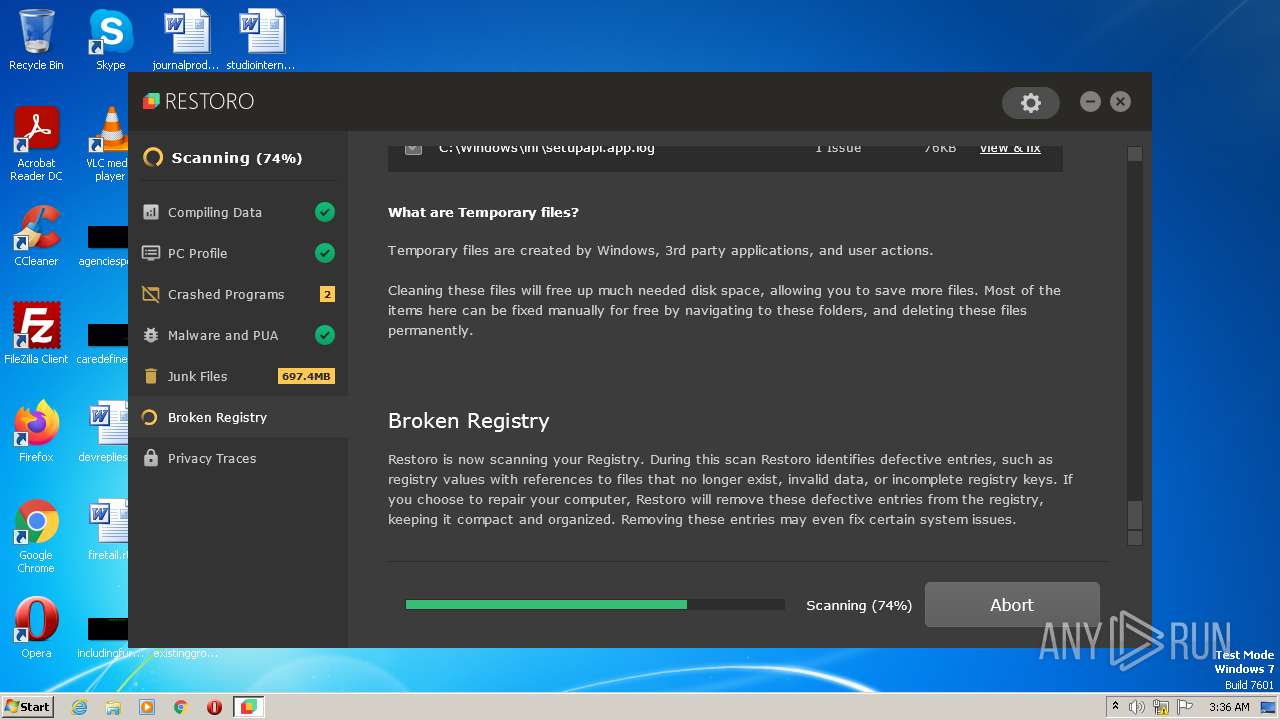
Task: Click the Crashed Programs count badge
Action: 327,294
